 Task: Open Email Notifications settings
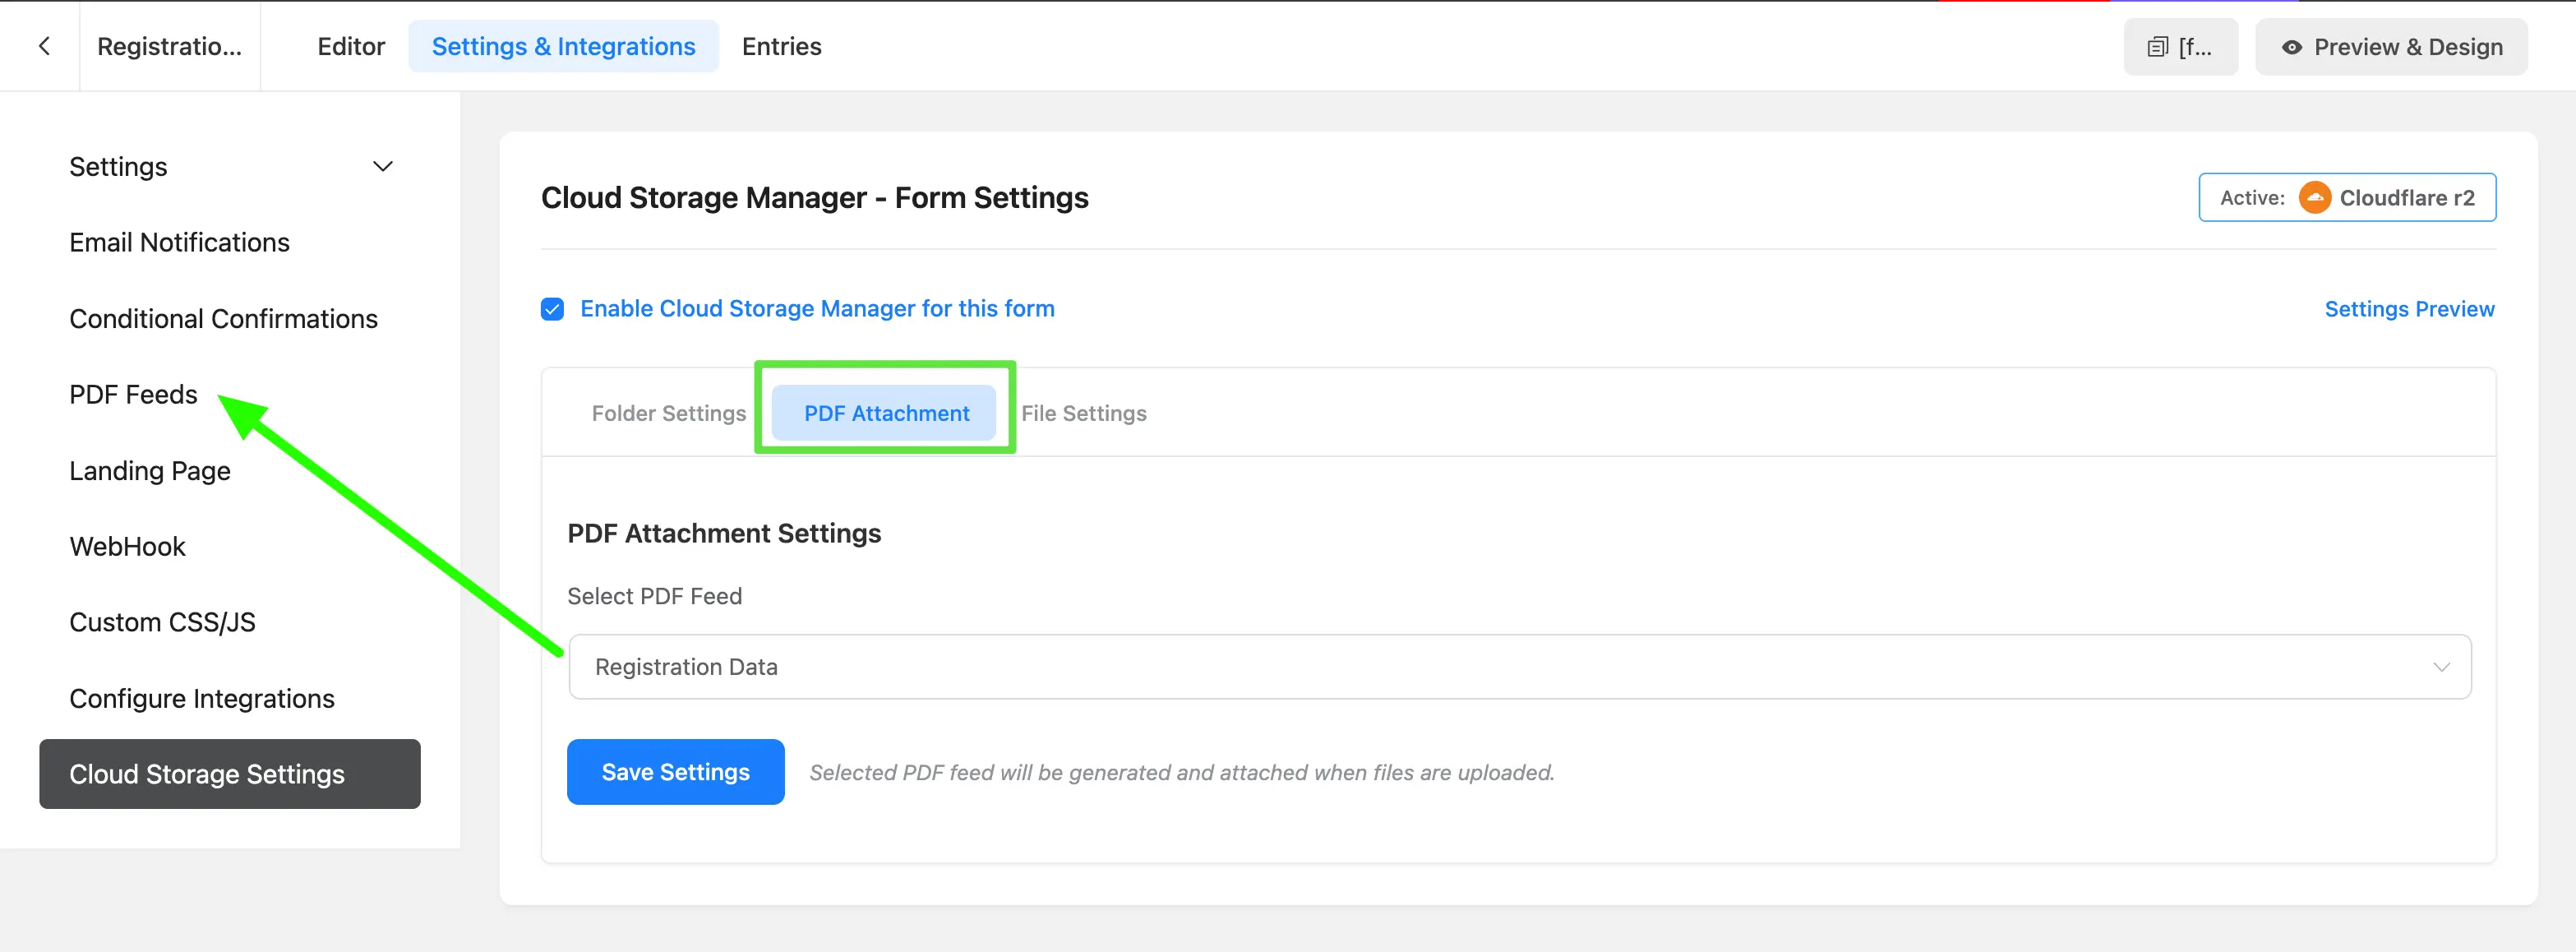point(179,242)
